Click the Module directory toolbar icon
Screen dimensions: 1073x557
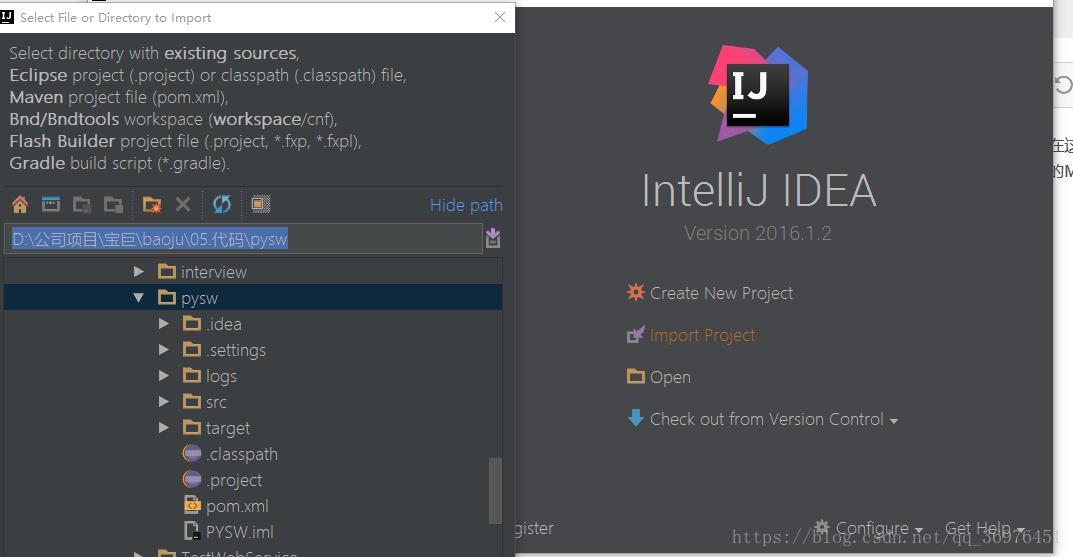(114, 204)
